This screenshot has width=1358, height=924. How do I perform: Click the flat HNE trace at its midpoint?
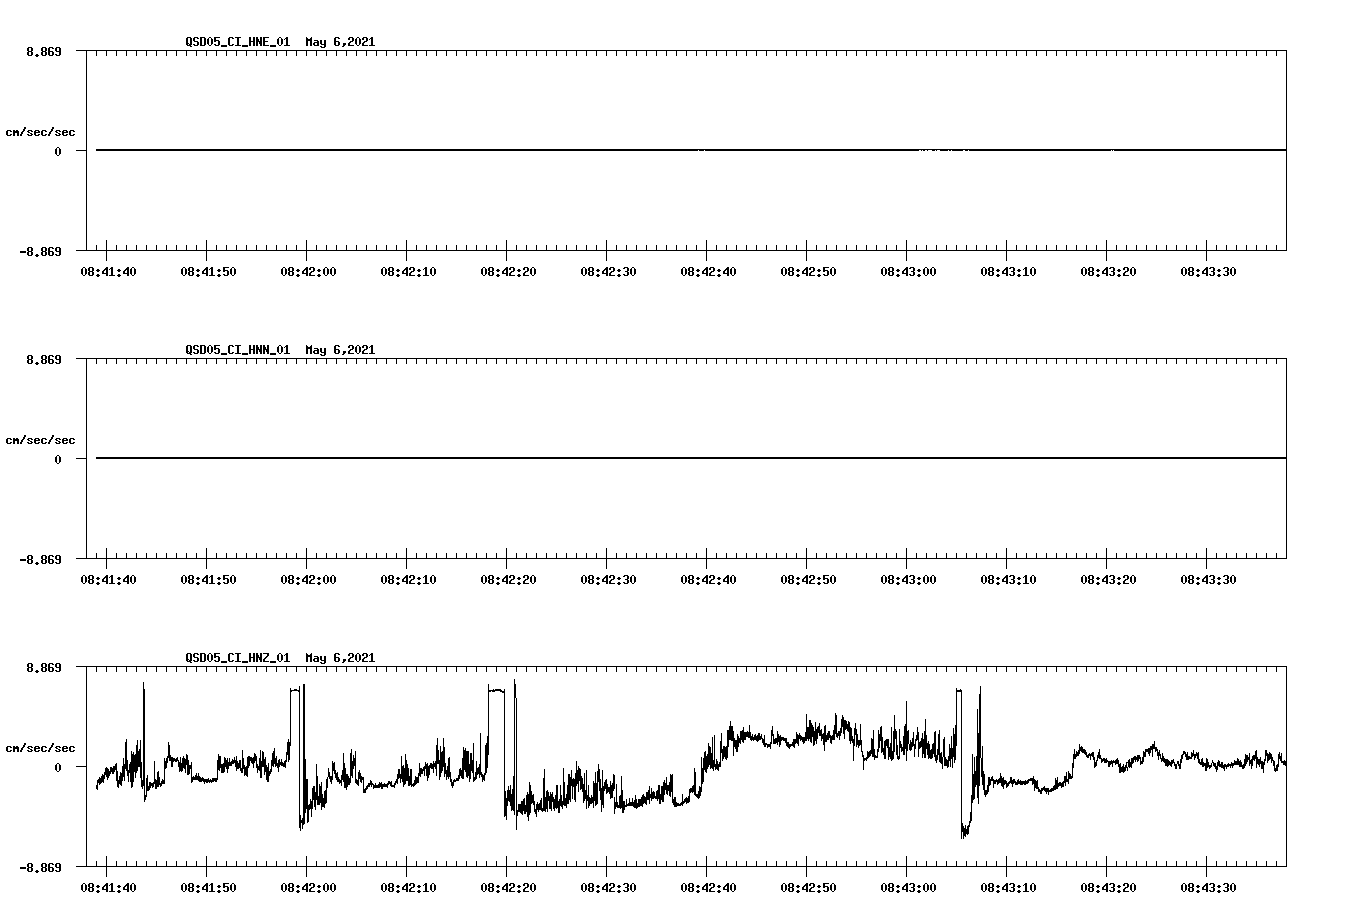pos(686,150)
